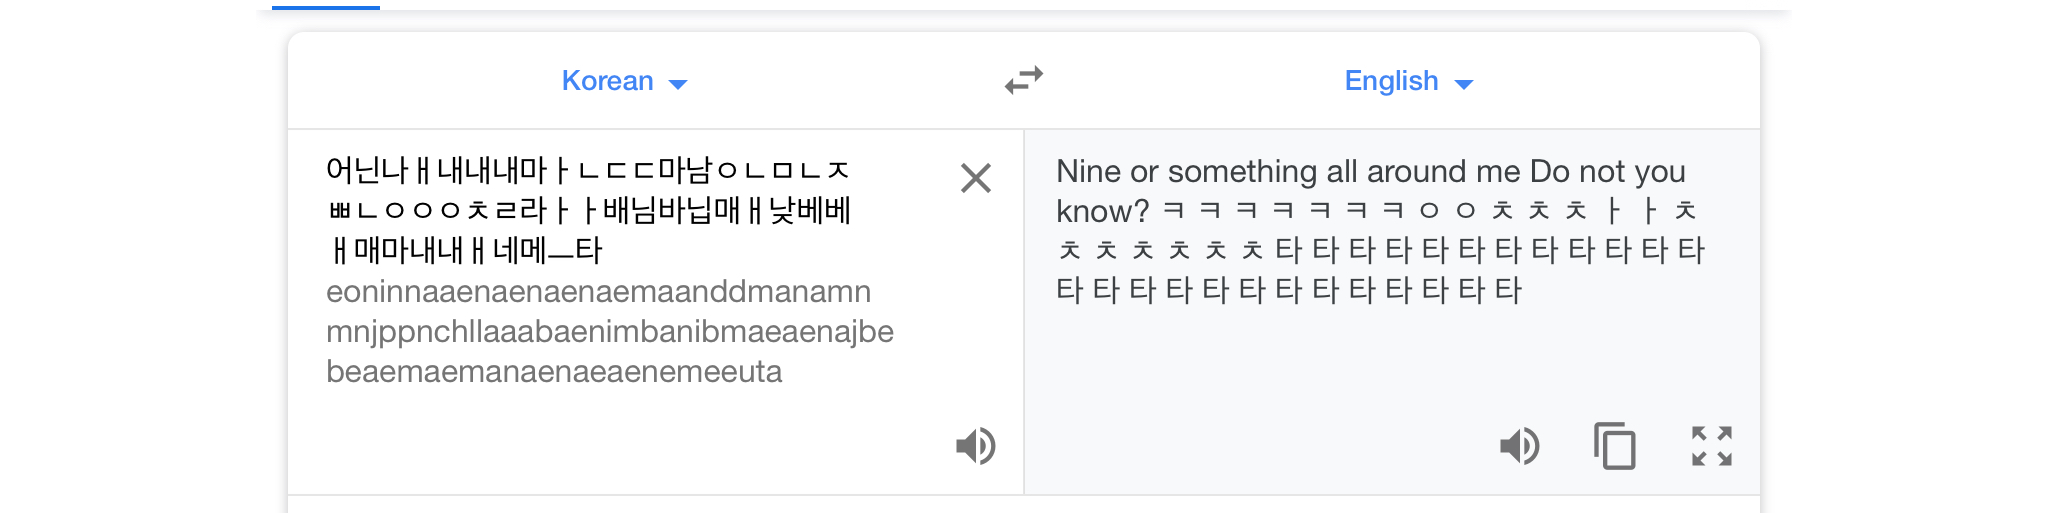This screenshot has width=2048, height=513.
Task: Listen to the Korean source text
Action: tap(975, 446)
